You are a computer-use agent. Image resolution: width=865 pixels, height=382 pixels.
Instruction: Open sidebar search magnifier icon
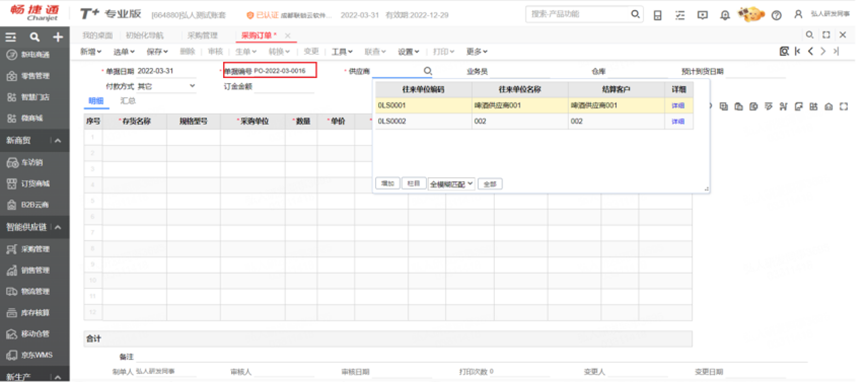35,37
